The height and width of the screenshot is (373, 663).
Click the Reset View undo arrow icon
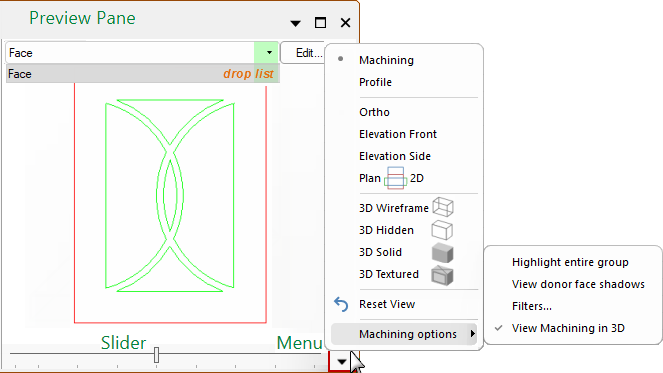341,304
